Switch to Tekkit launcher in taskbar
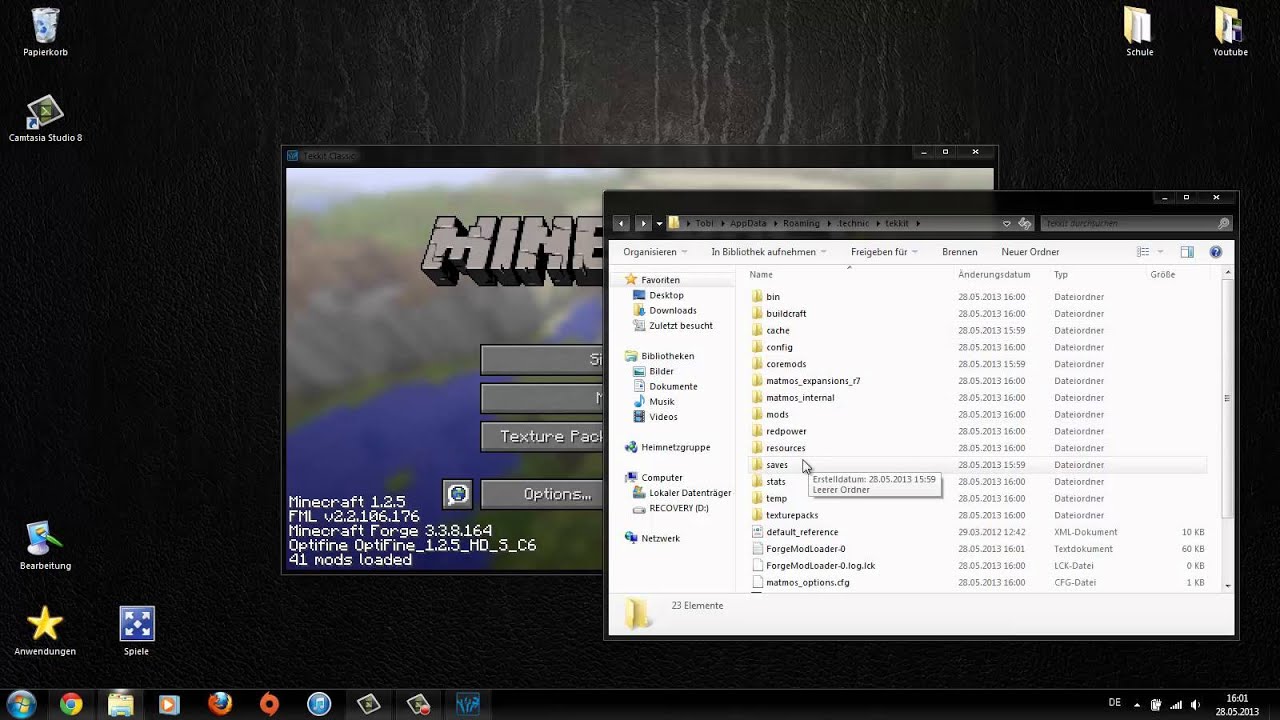 point(468,705)
